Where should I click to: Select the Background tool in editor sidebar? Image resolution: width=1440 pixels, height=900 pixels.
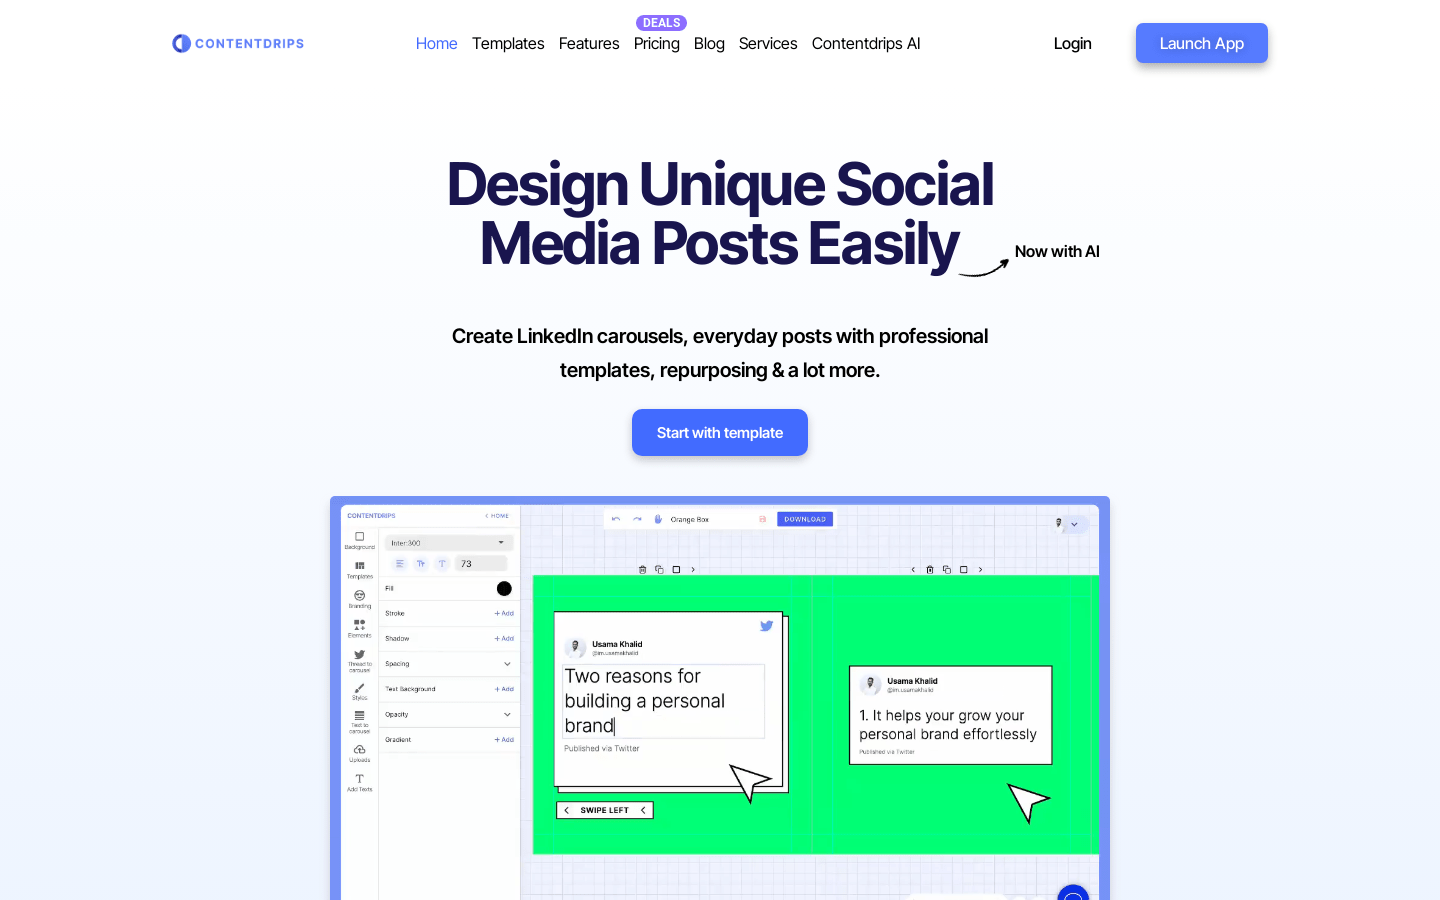pyautogui.click(x=360, y=540)
